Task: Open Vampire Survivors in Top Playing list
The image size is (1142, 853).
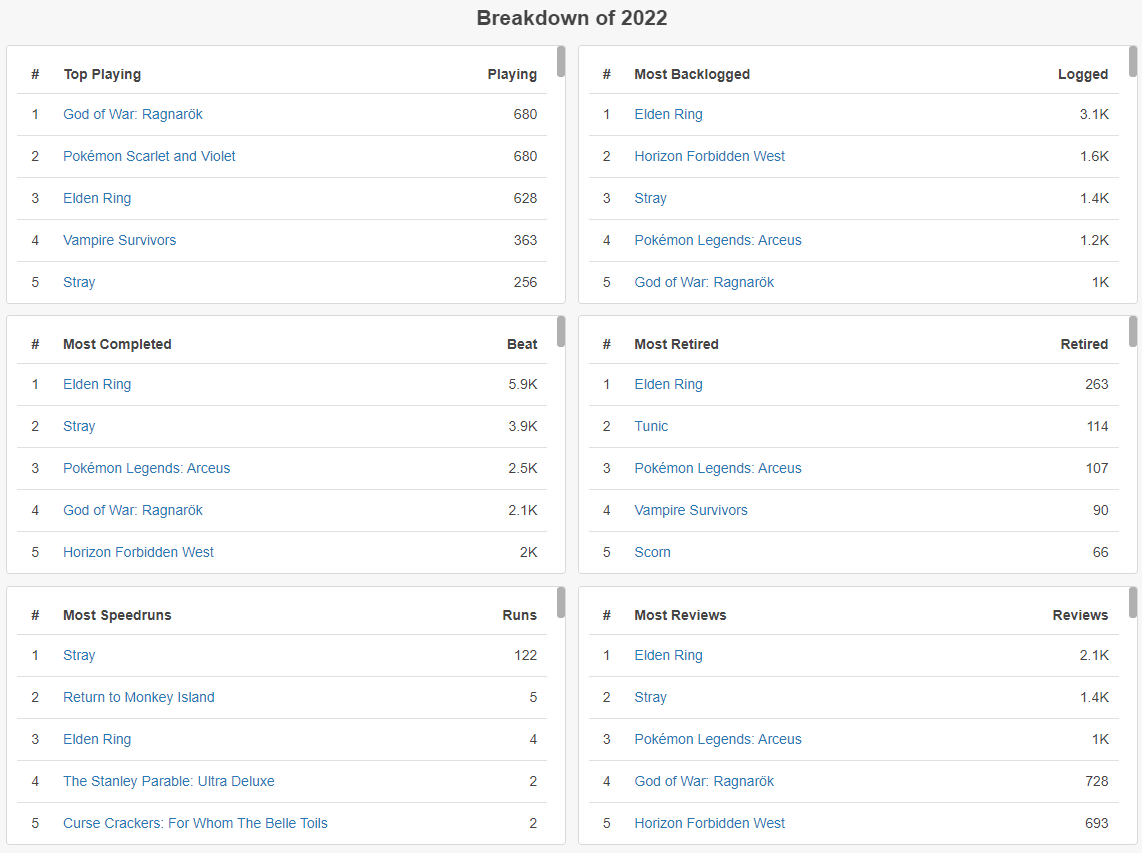Action: click(x=119, y=240)
